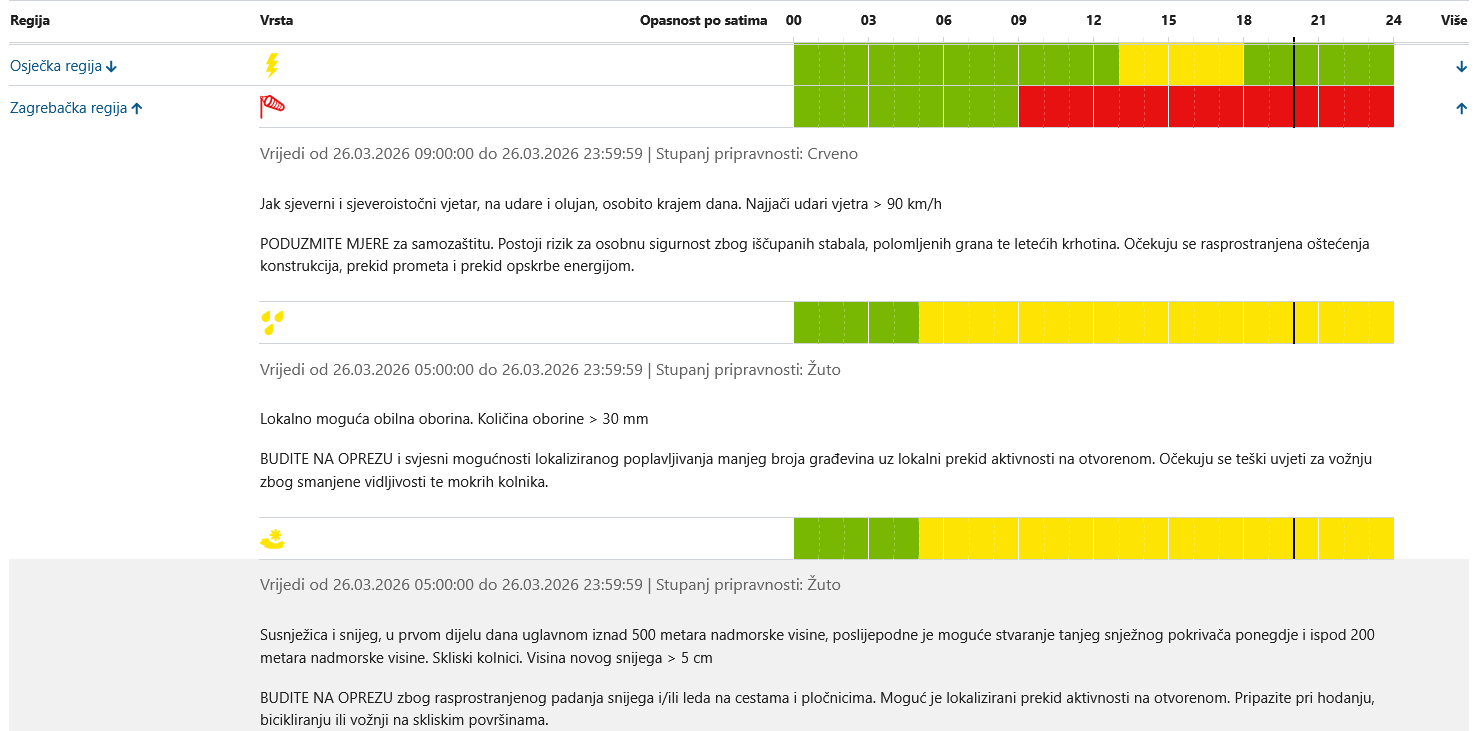Click the current-time marker on the wind bar
The image size is (1481, 731).
point(1294,107)
